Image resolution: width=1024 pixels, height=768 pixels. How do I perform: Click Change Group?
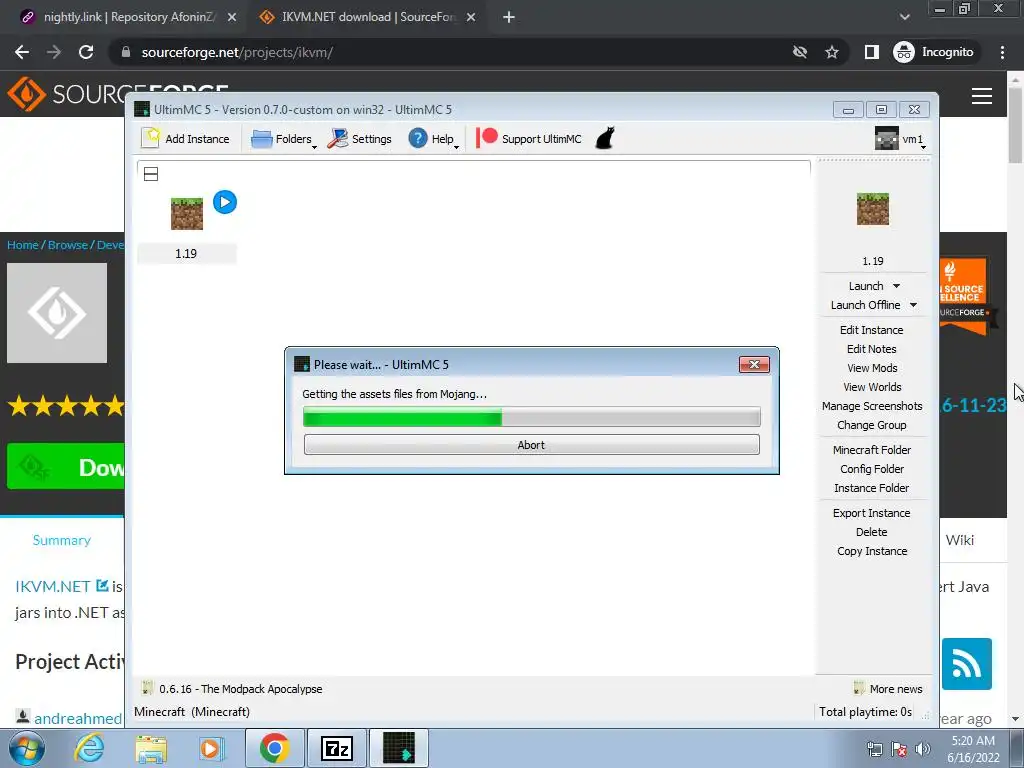[871, 424]
